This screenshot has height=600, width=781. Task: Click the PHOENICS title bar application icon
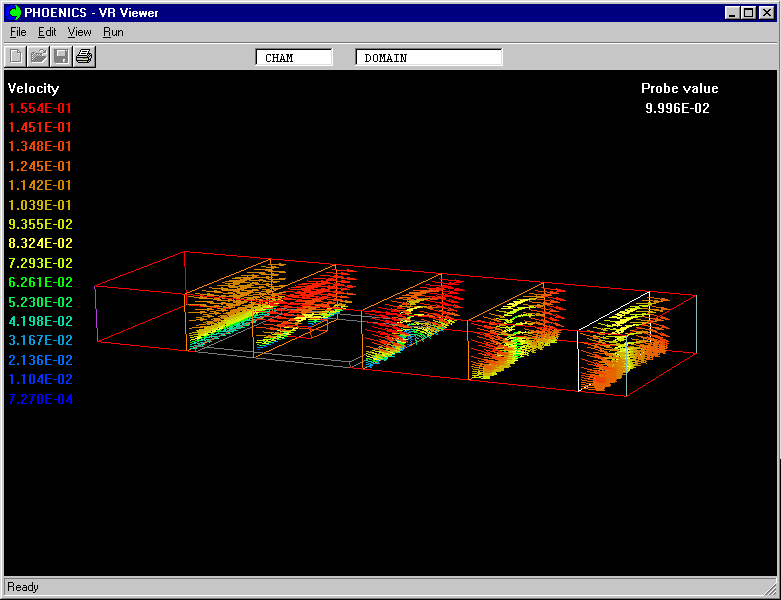tap(14, 13)
